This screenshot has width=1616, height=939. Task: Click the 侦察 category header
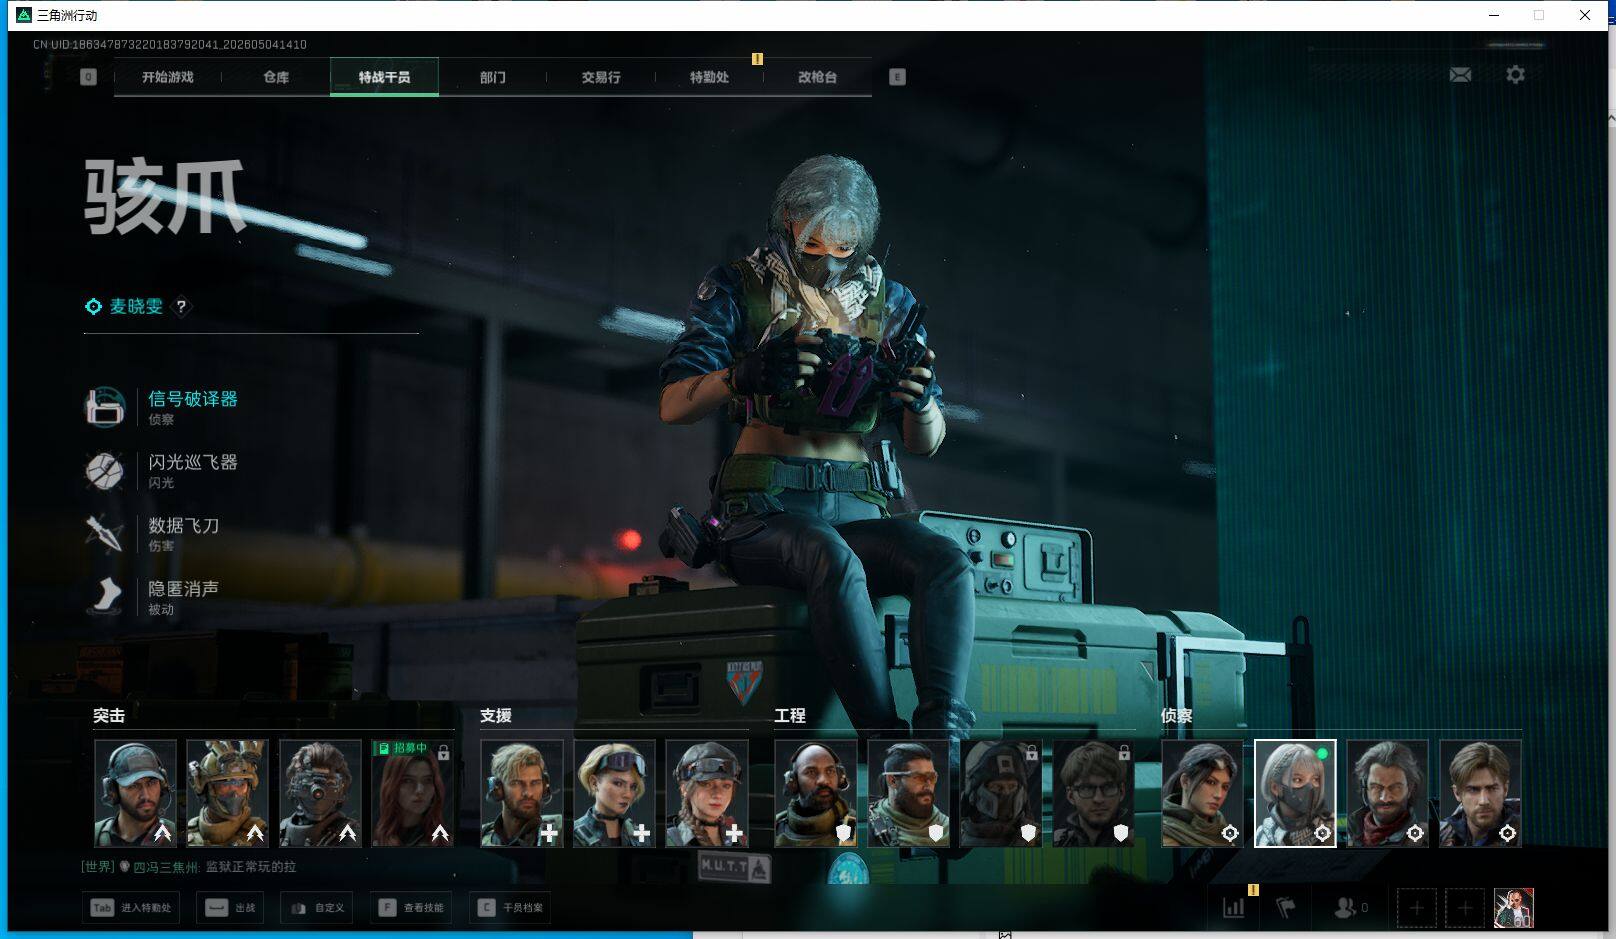(x=1177, y=716)
